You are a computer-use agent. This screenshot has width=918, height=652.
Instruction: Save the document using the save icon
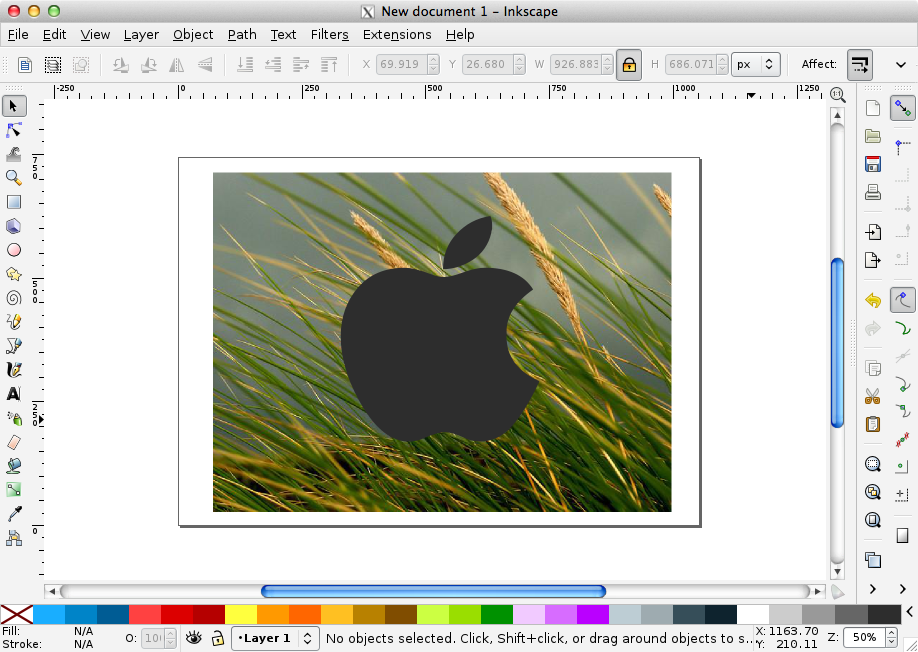click(872, 164)
